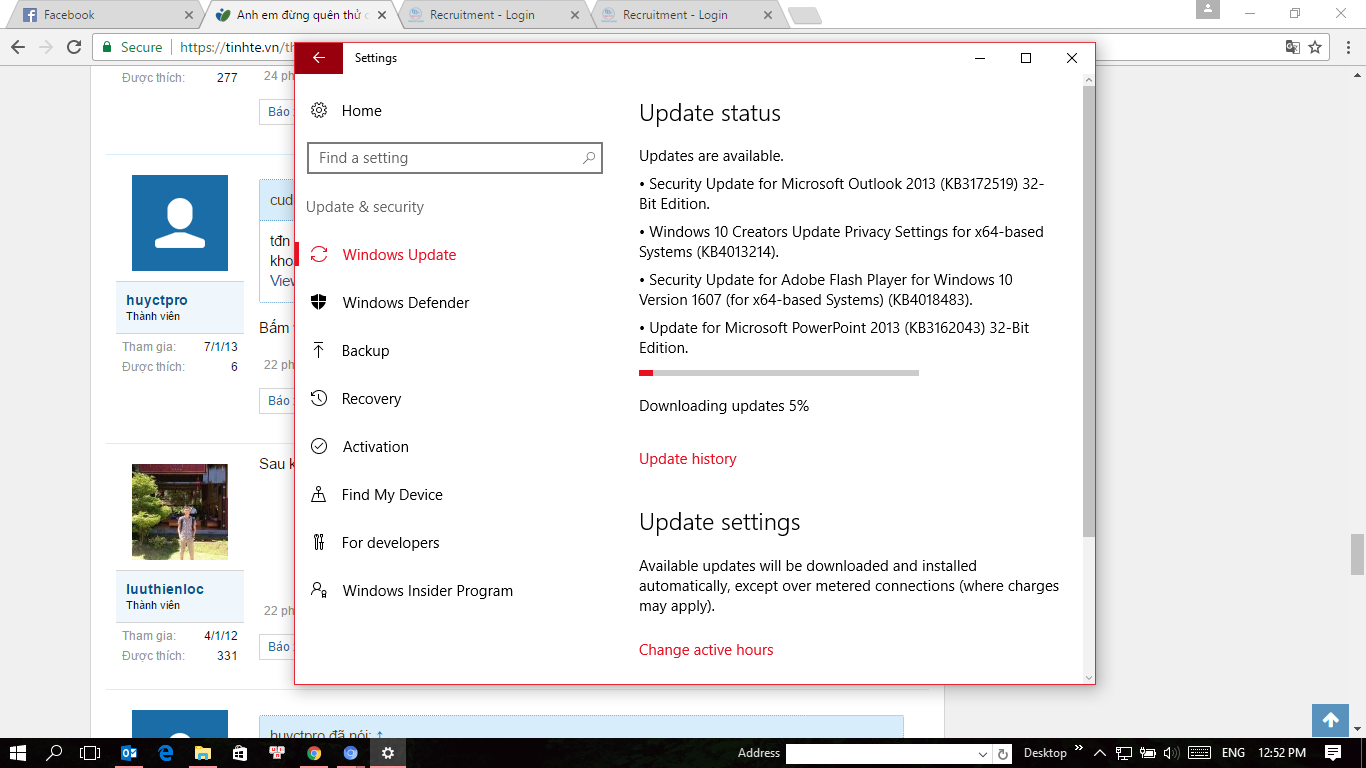
Task: Open huyctpro user profile link
Action: pos(157,300)
